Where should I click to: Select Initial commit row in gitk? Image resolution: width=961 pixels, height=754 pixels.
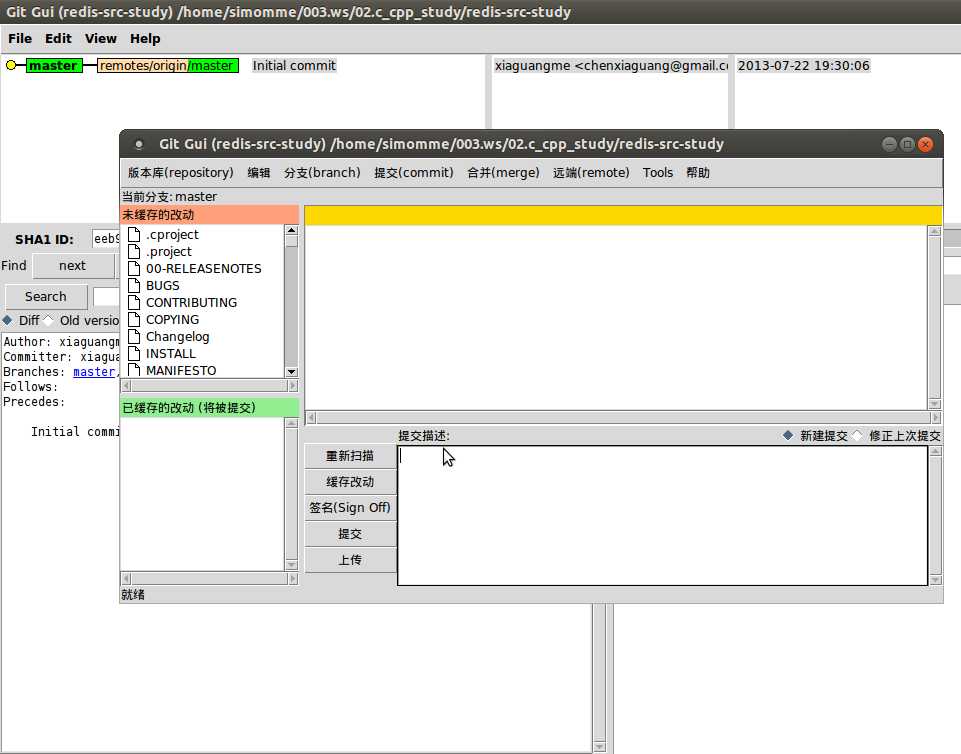(294, 66)
